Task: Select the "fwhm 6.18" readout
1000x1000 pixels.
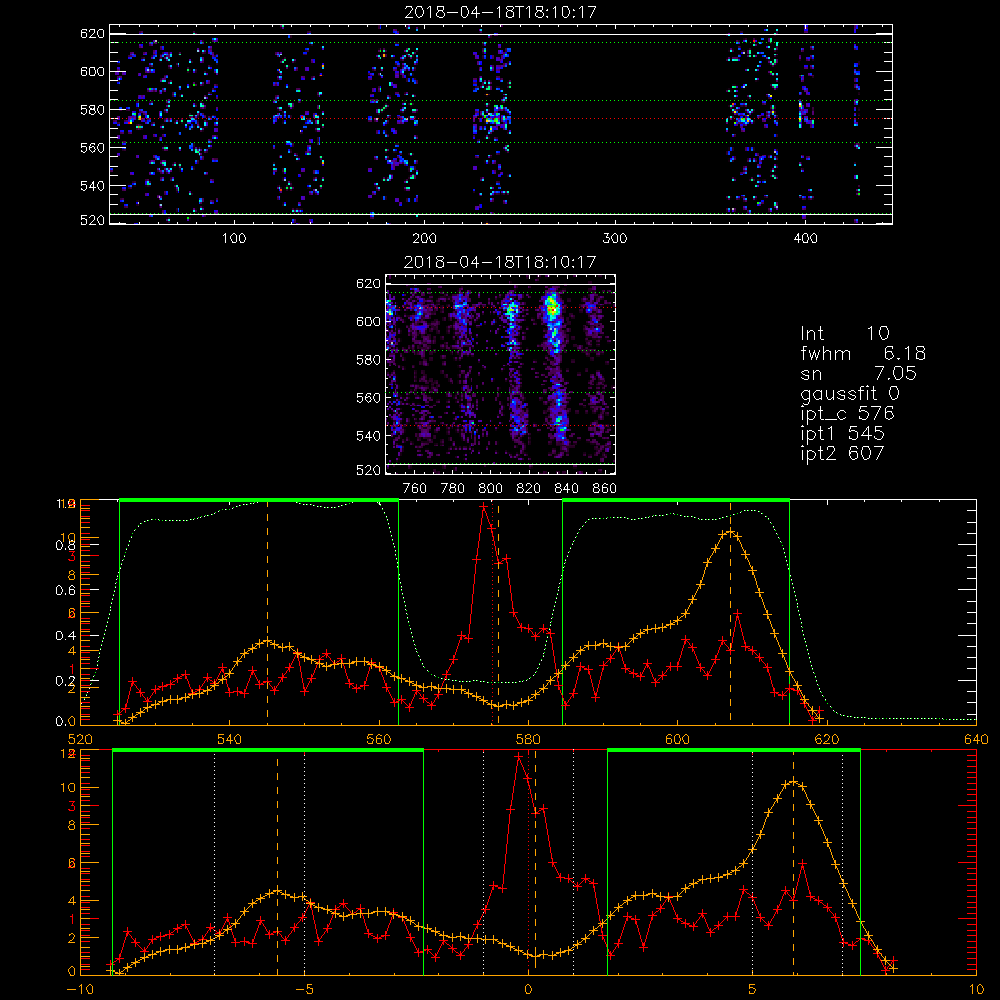Action: pos(863,353)
